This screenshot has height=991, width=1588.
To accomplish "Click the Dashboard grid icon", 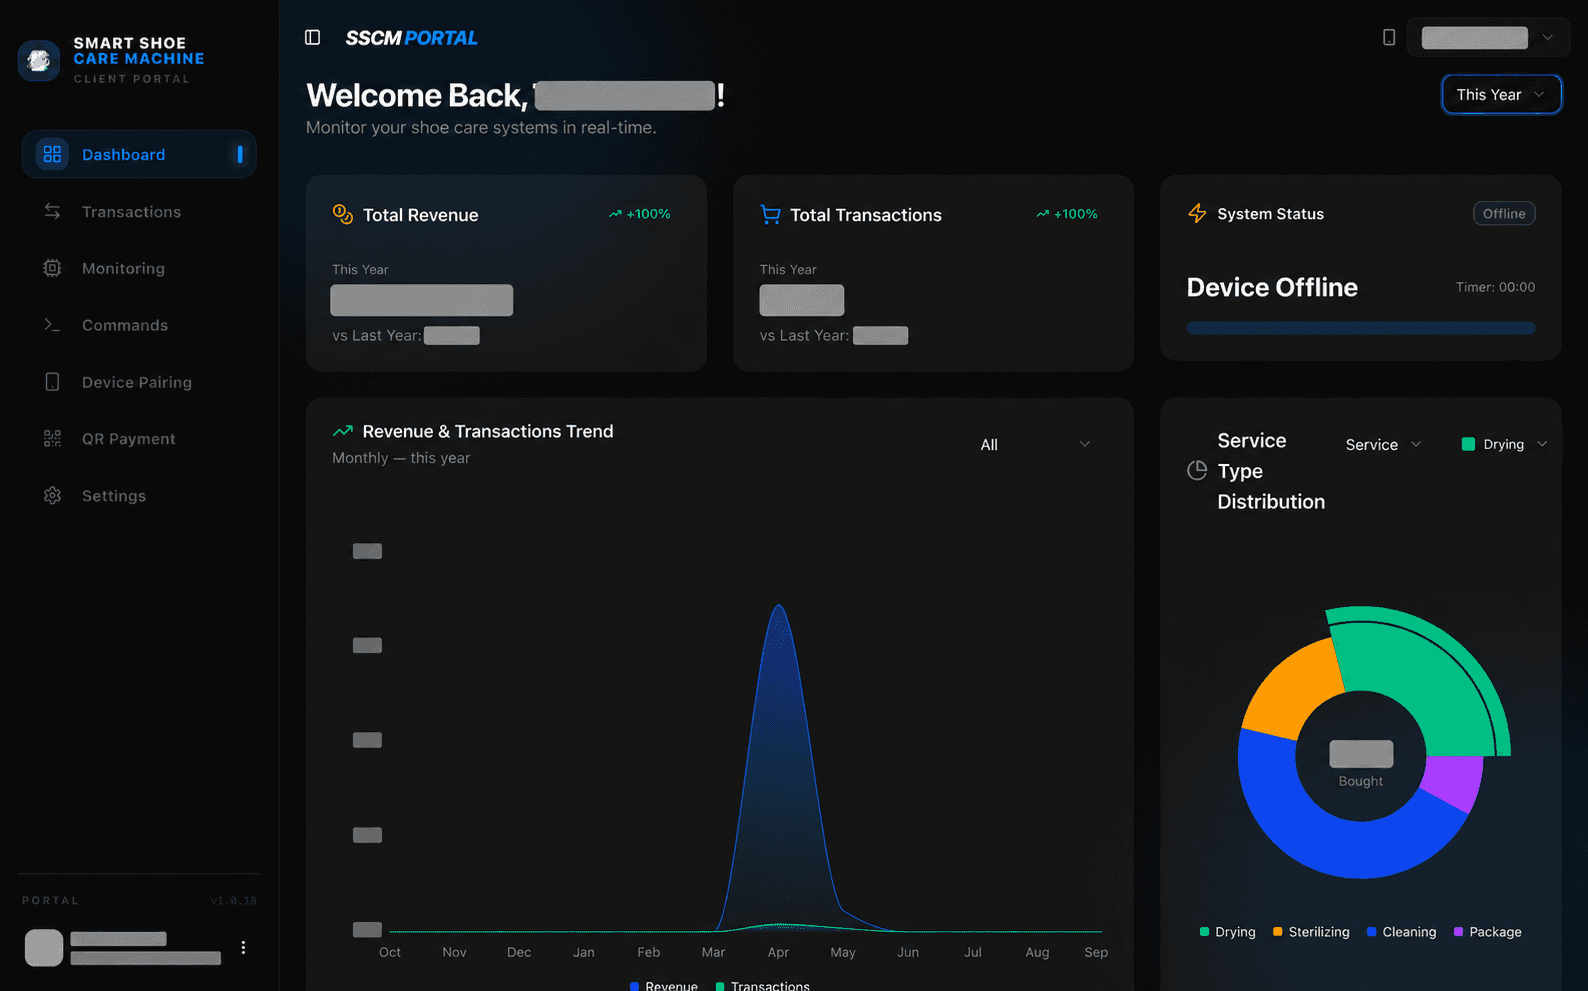I will (x=52, y=154).
